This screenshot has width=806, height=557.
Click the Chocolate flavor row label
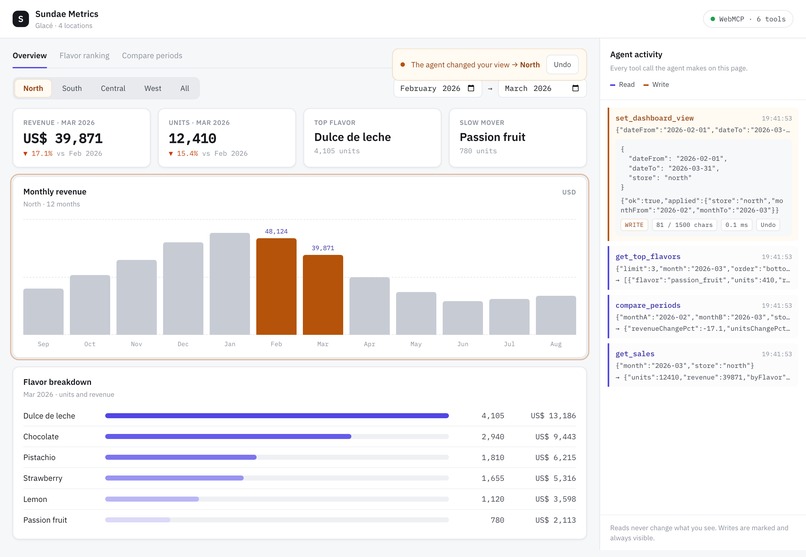click(x=41, y=437)
